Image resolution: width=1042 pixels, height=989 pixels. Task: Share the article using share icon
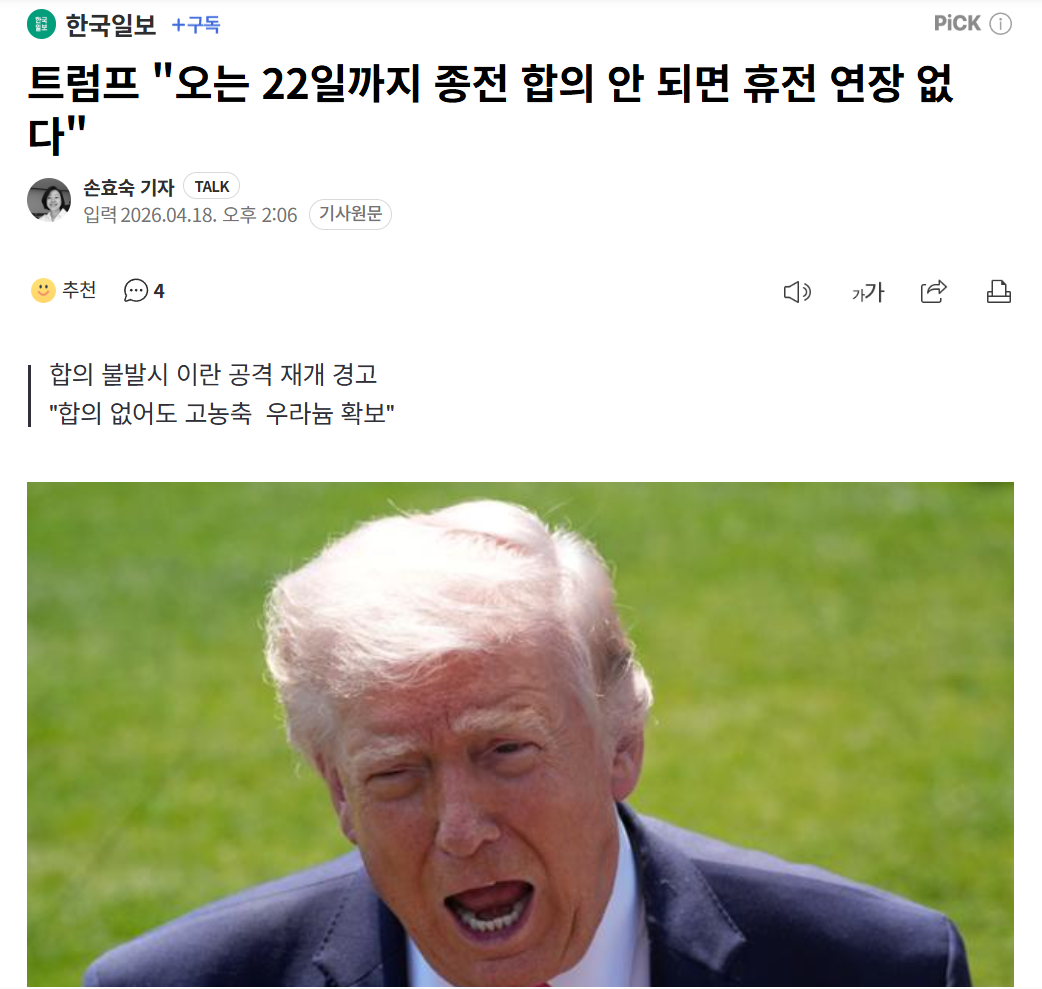click(x=934, y=291)
